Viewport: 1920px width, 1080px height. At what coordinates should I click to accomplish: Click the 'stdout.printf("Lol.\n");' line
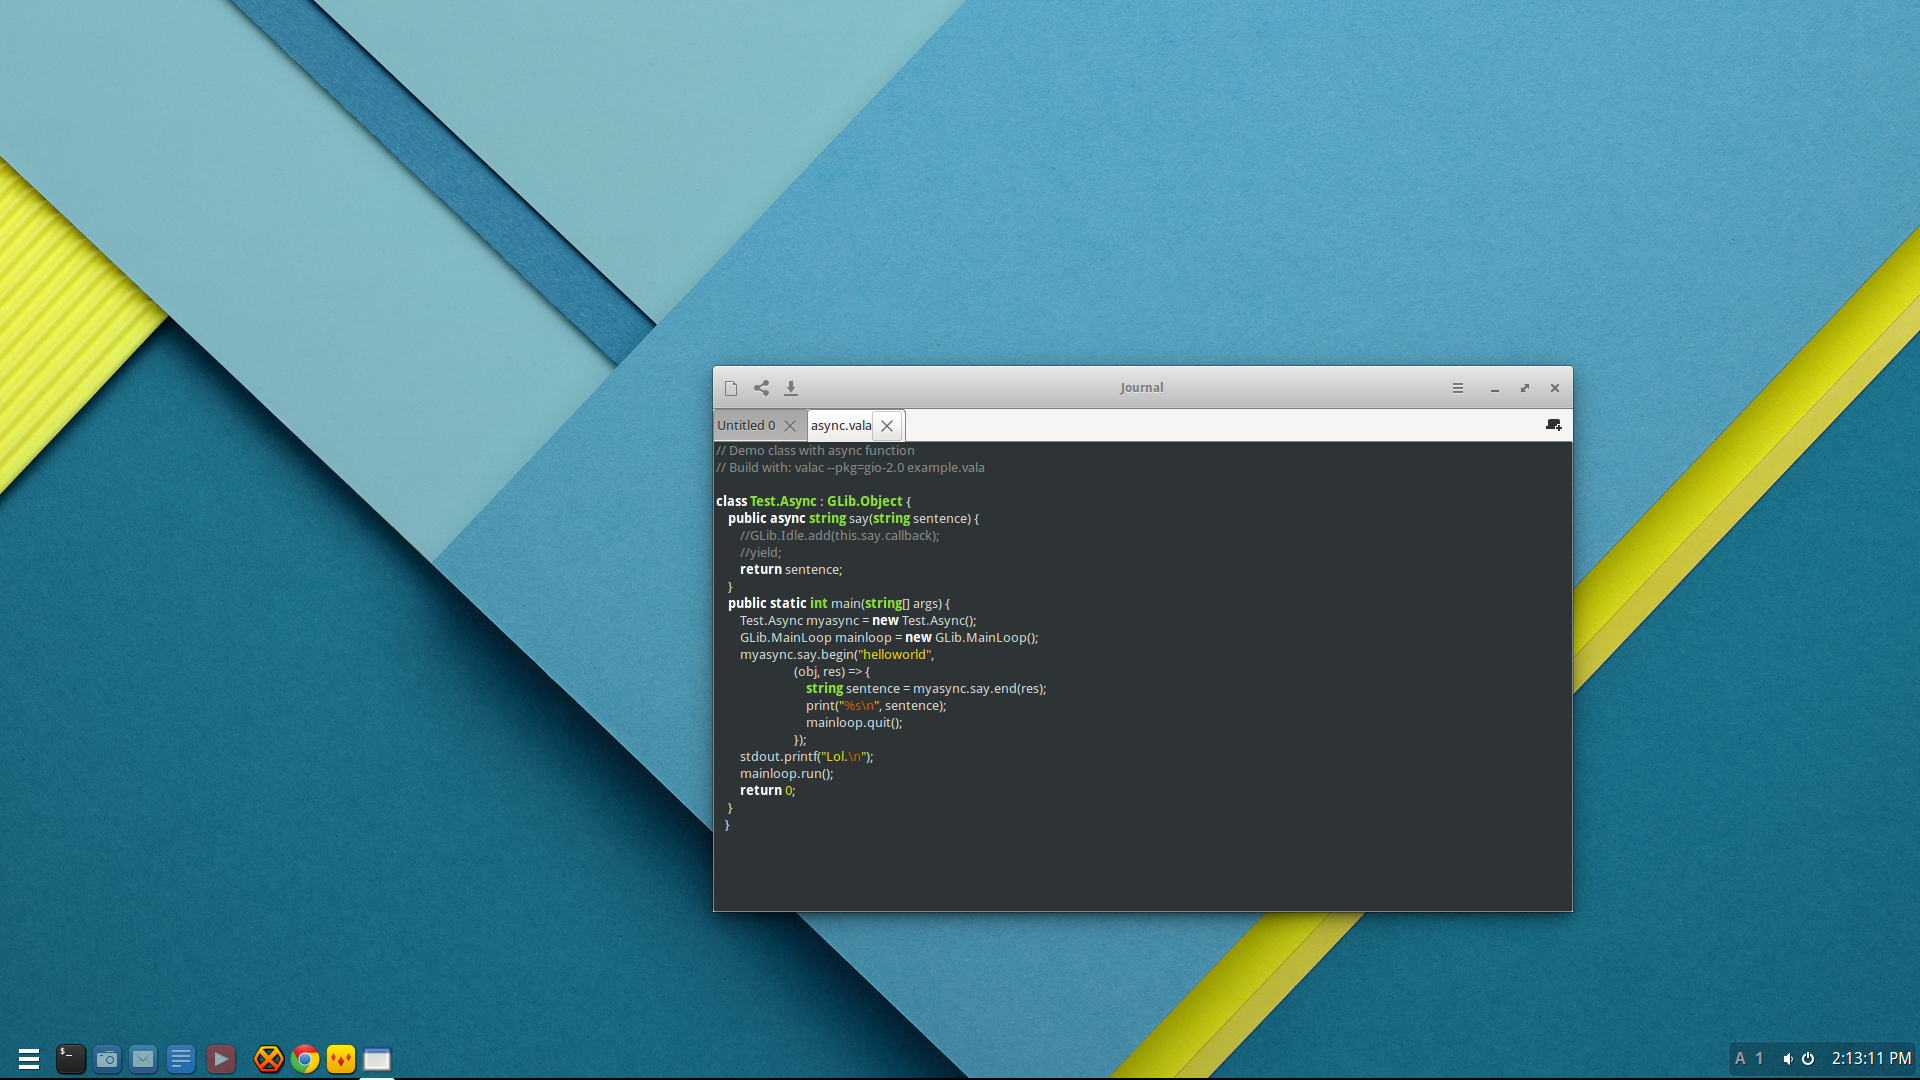[807, 757]
